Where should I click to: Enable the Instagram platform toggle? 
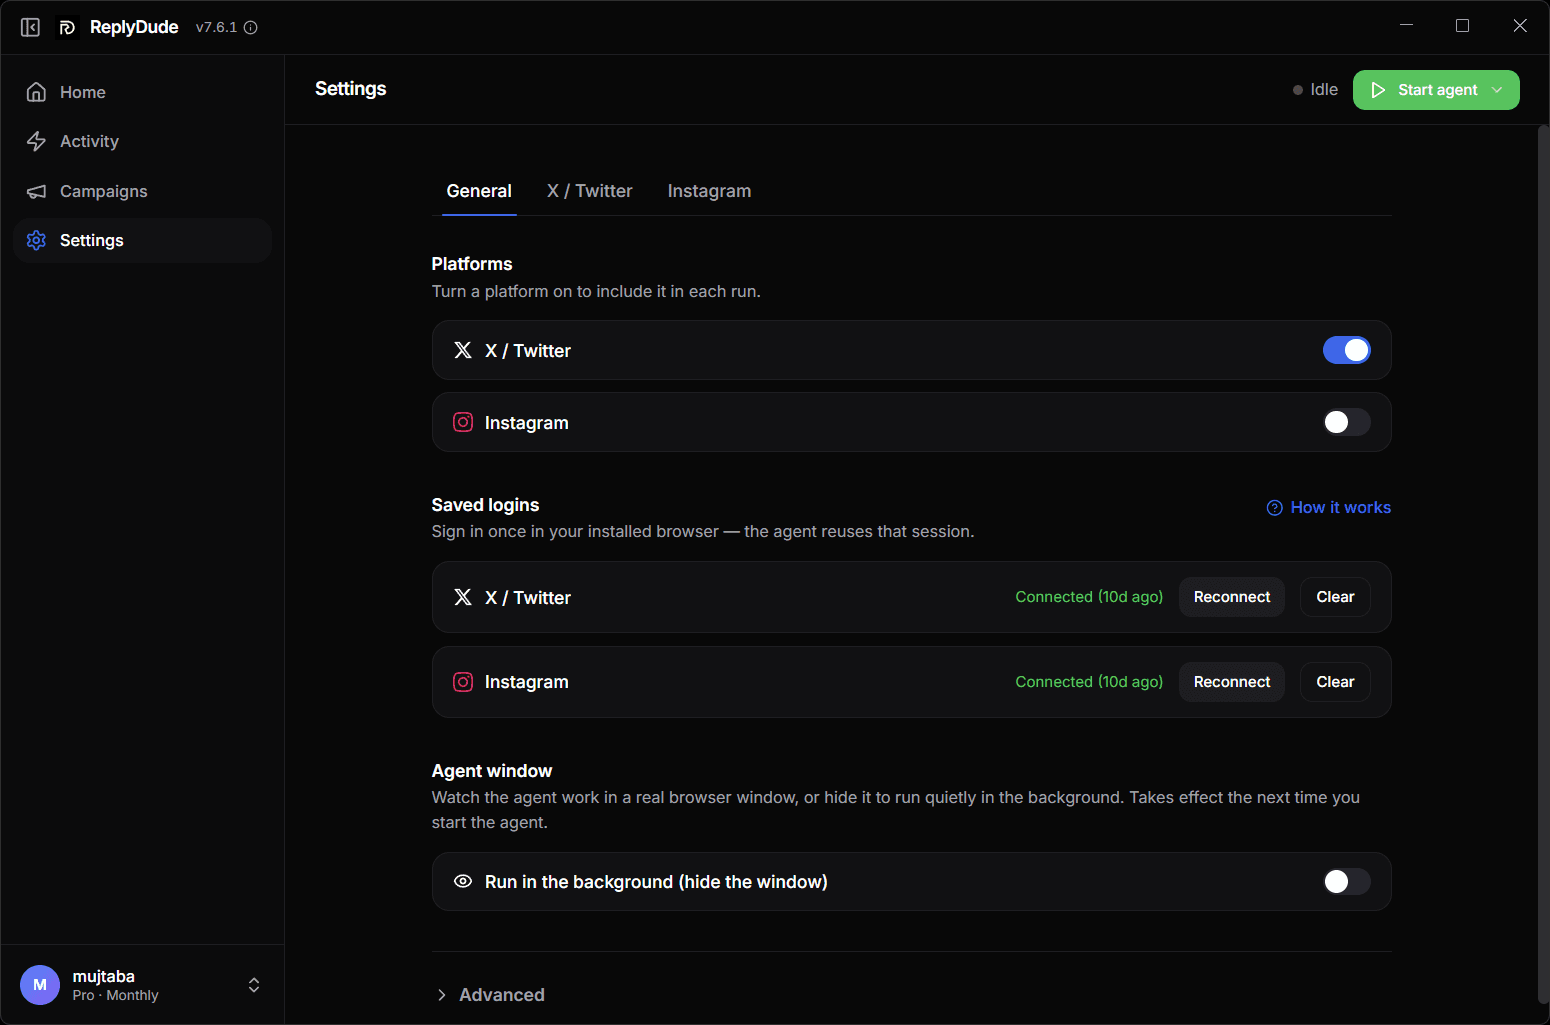click(x=1347, y=422)
